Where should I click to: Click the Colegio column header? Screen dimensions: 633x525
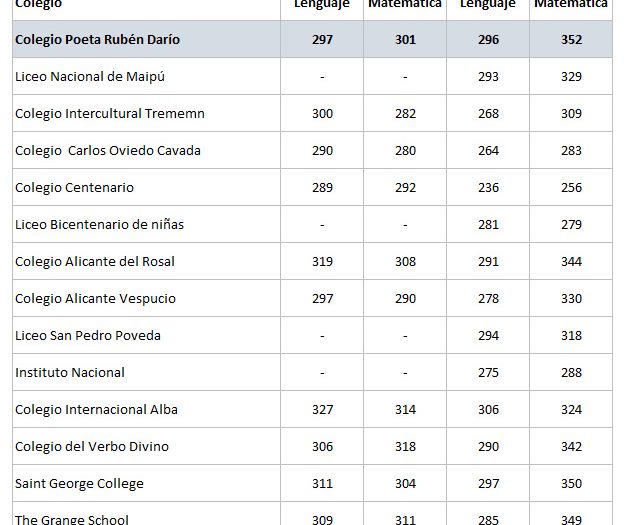[38, 5]
